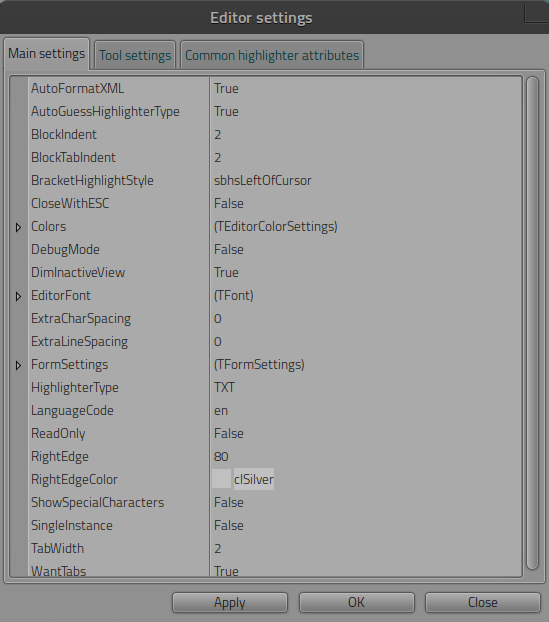Select the AutoFormatXML True value
The width and height of the screenshot is (549, 622).
[x=226, y=88]
